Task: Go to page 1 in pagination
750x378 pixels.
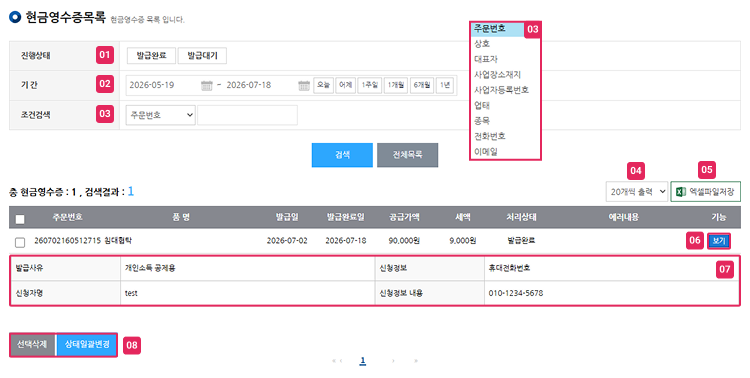Action: point(363,361)
